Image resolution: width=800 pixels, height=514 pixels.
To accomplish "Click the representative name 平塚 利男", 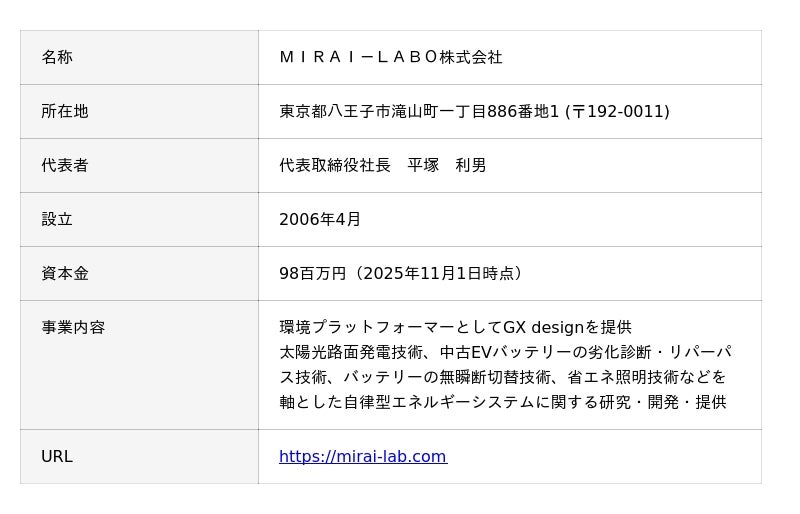I will click(x=447, y=166).
